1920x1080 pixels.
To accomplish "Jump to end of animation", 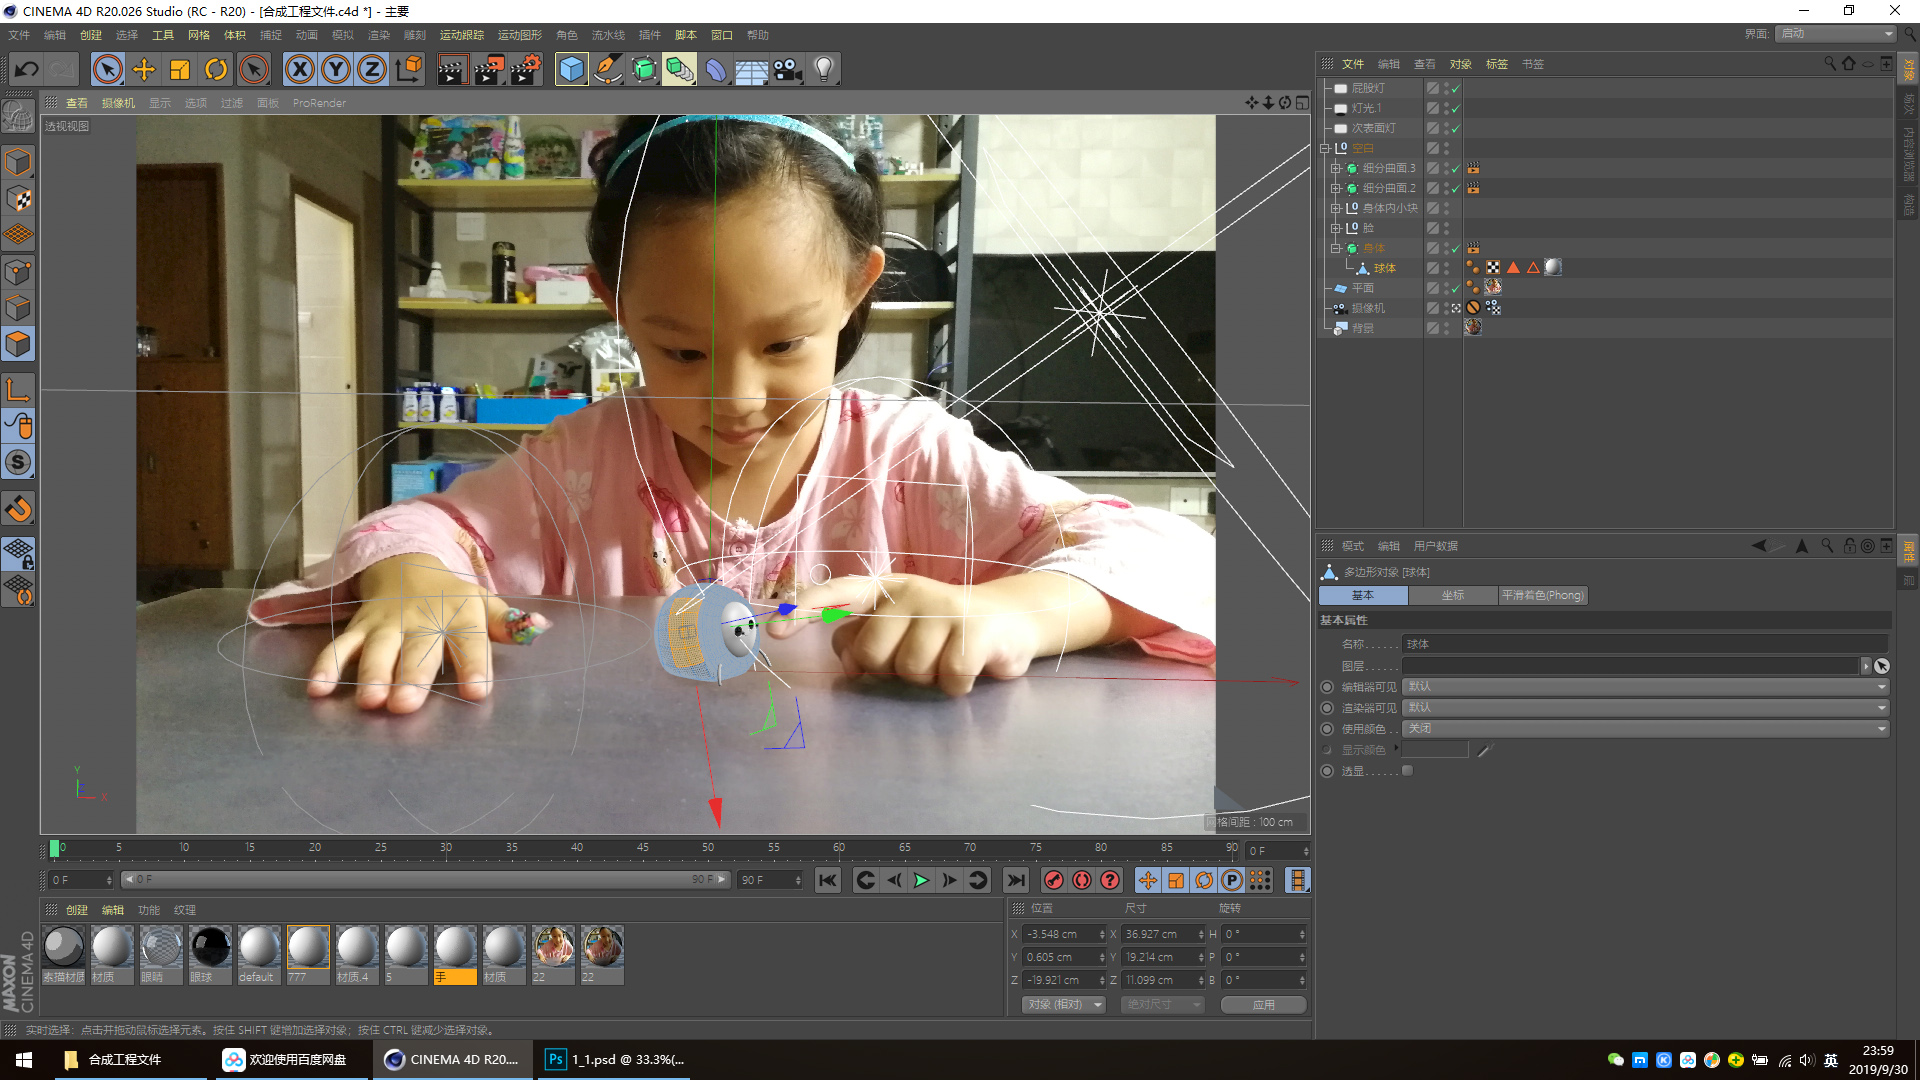I will (1016, 880).
